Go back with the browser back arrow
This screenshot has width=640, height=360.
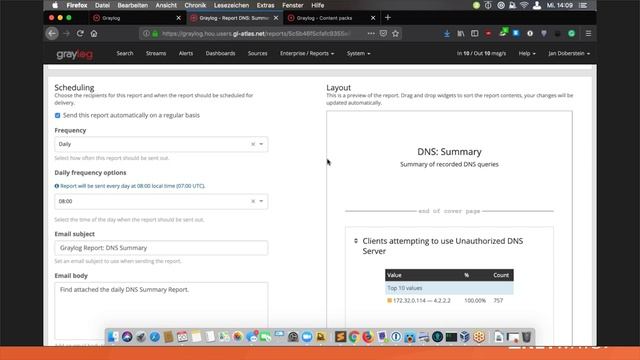point(52,33)
